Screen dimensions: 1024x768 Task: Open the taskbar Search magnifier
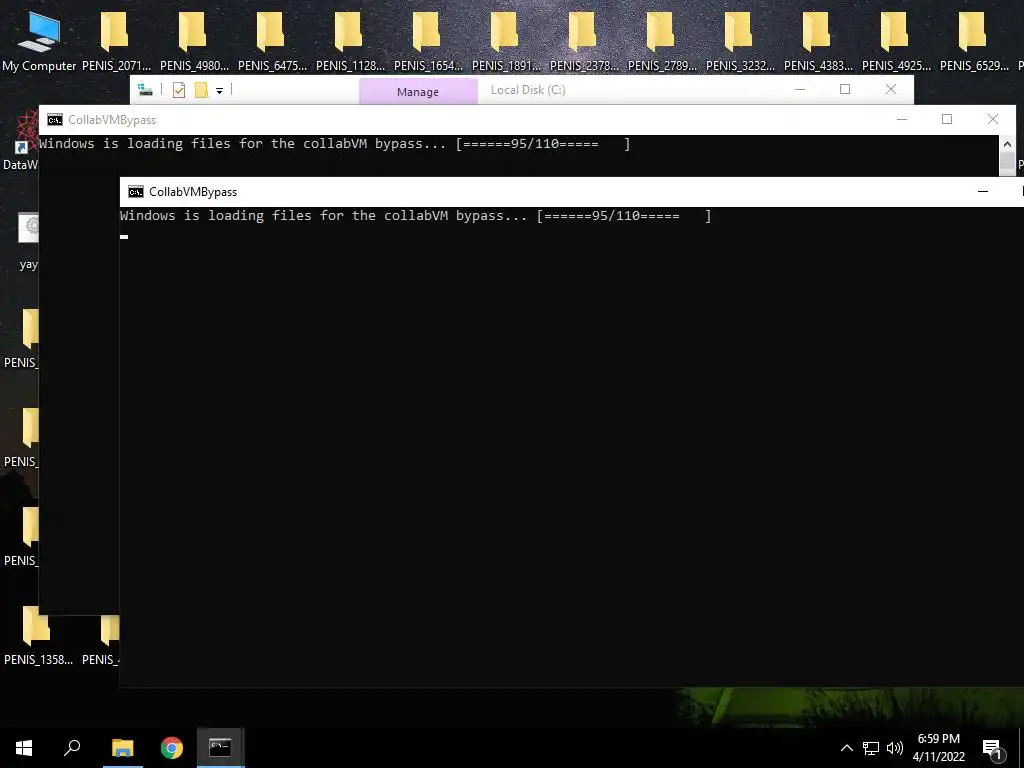[72, 748]
